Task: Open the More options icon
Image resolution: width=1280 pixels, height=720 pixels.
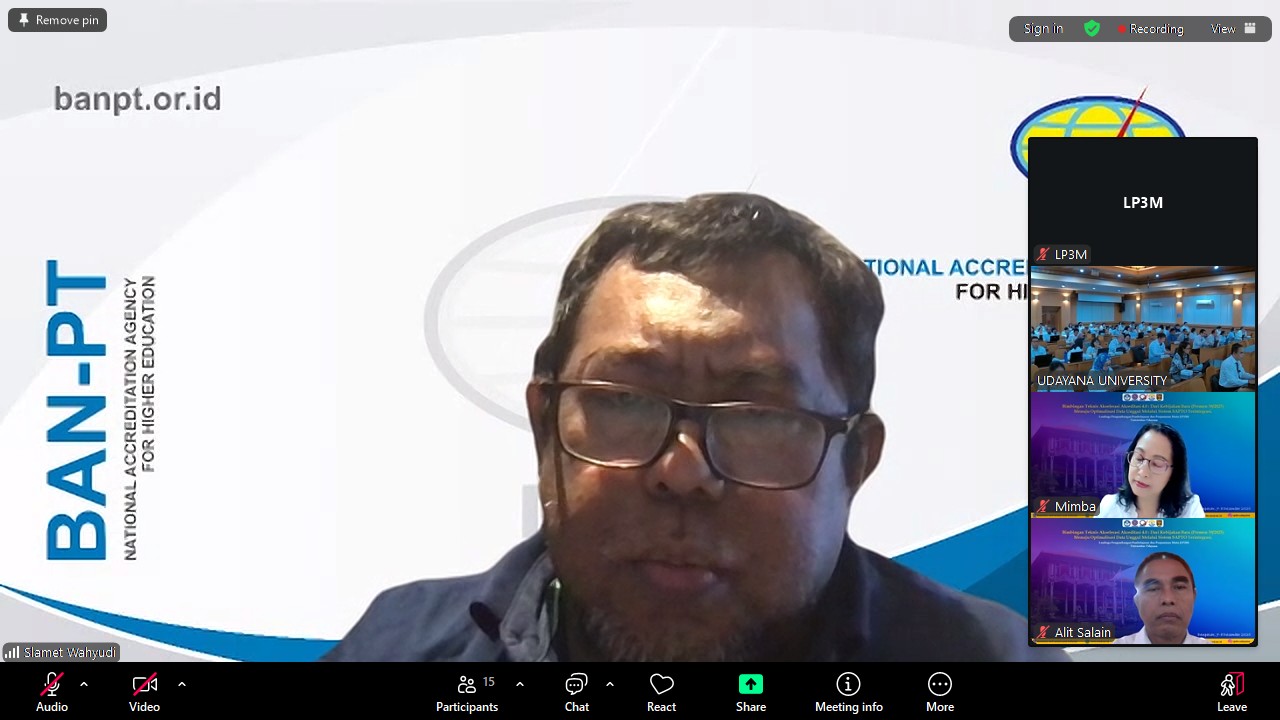Action: (939, 684)
